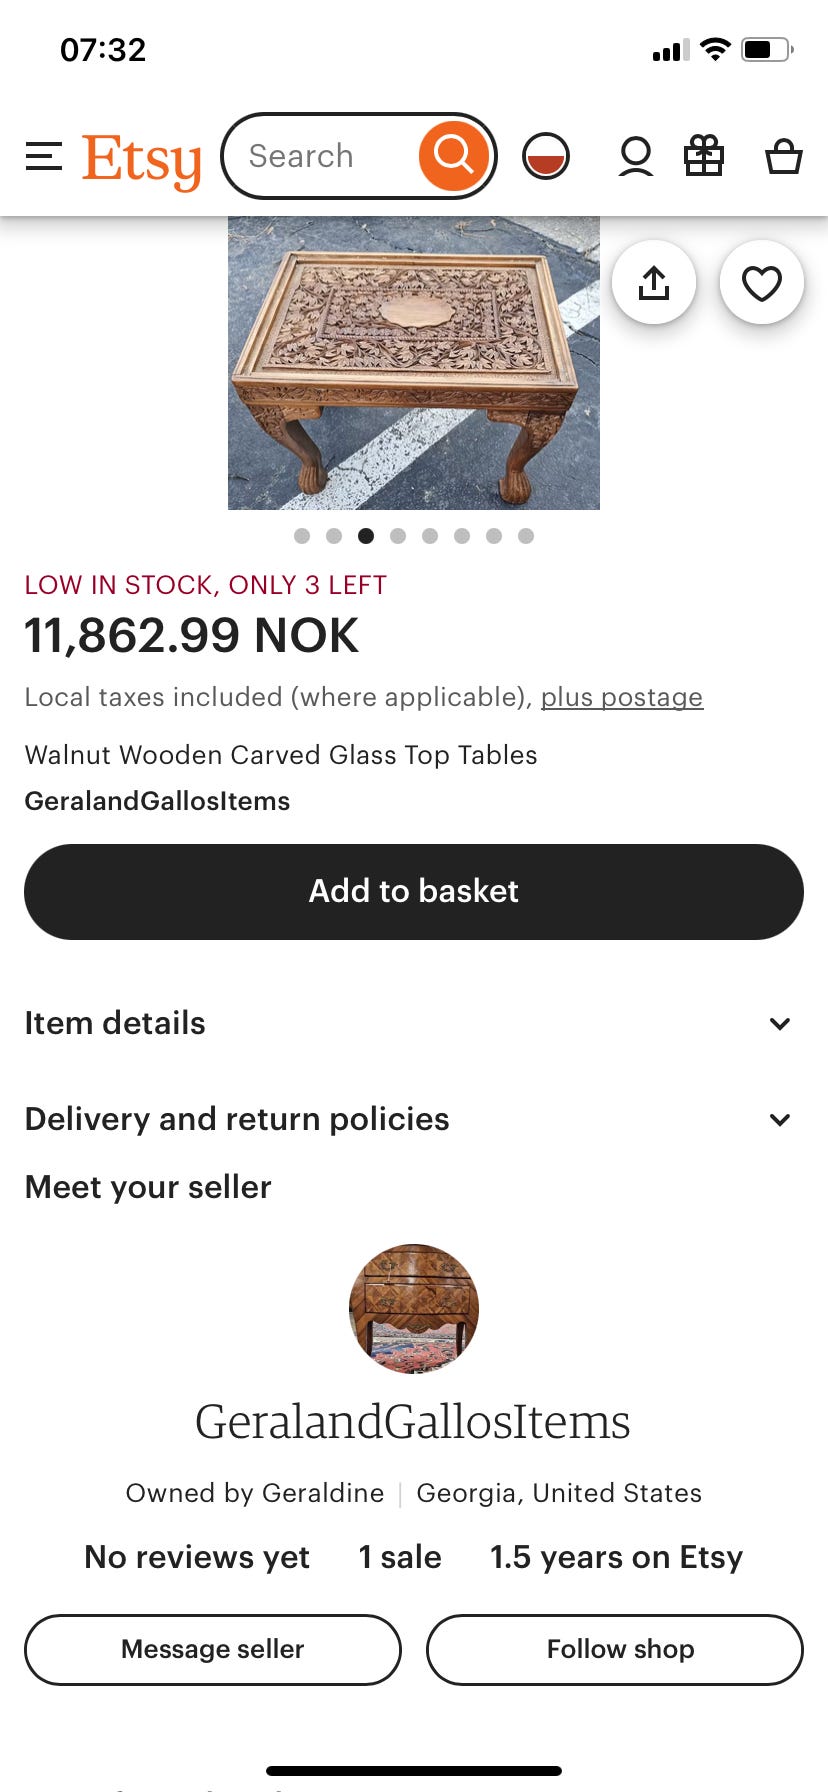
Task: Open the region flag selector icon
Action: 546,156
